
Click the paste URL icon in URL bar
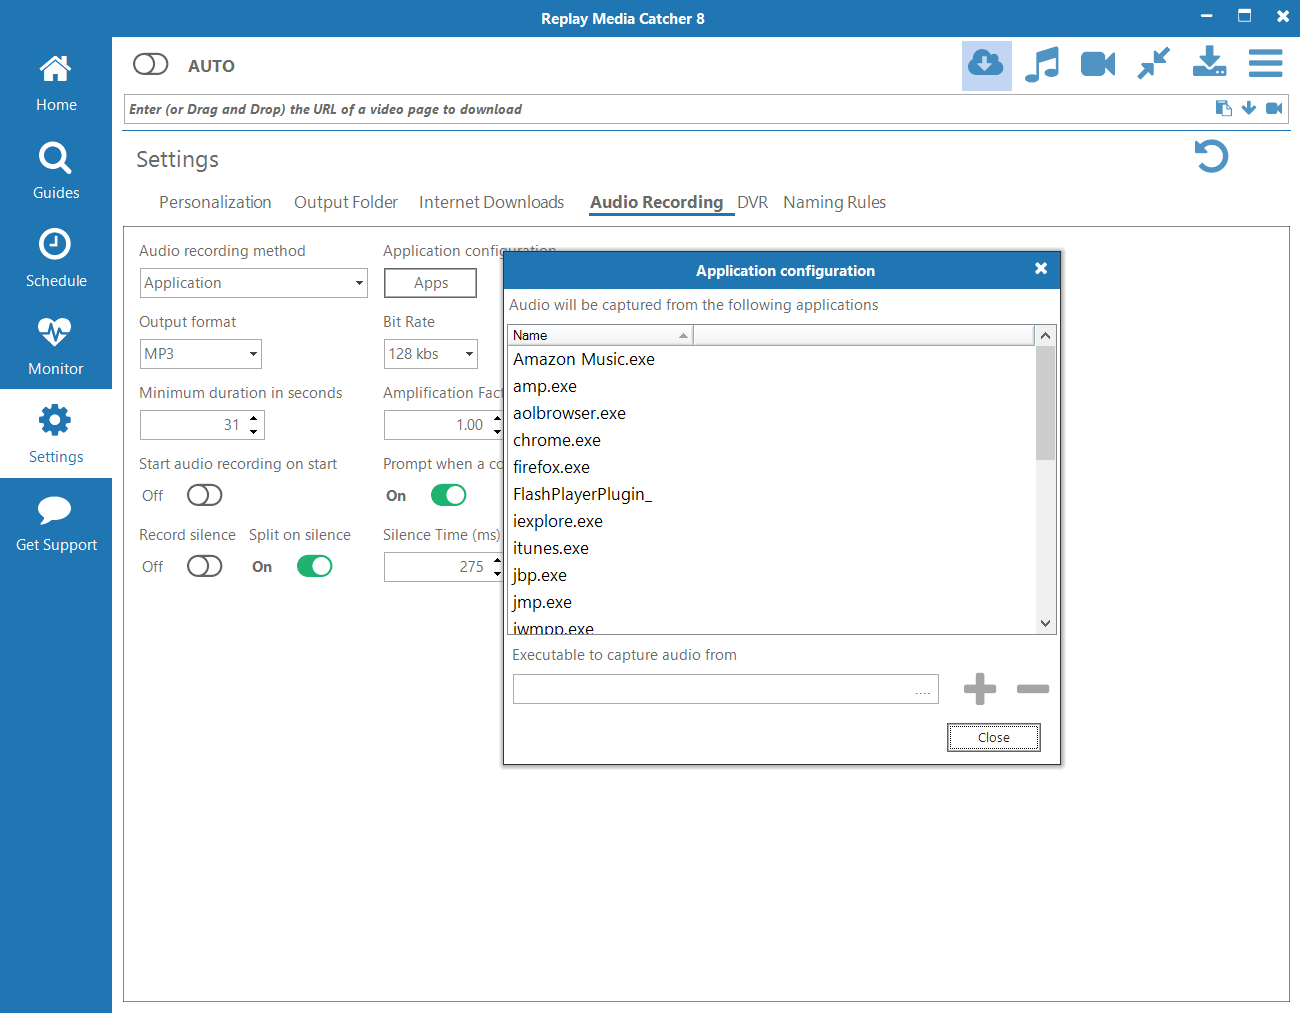(x=1223, y=108)
